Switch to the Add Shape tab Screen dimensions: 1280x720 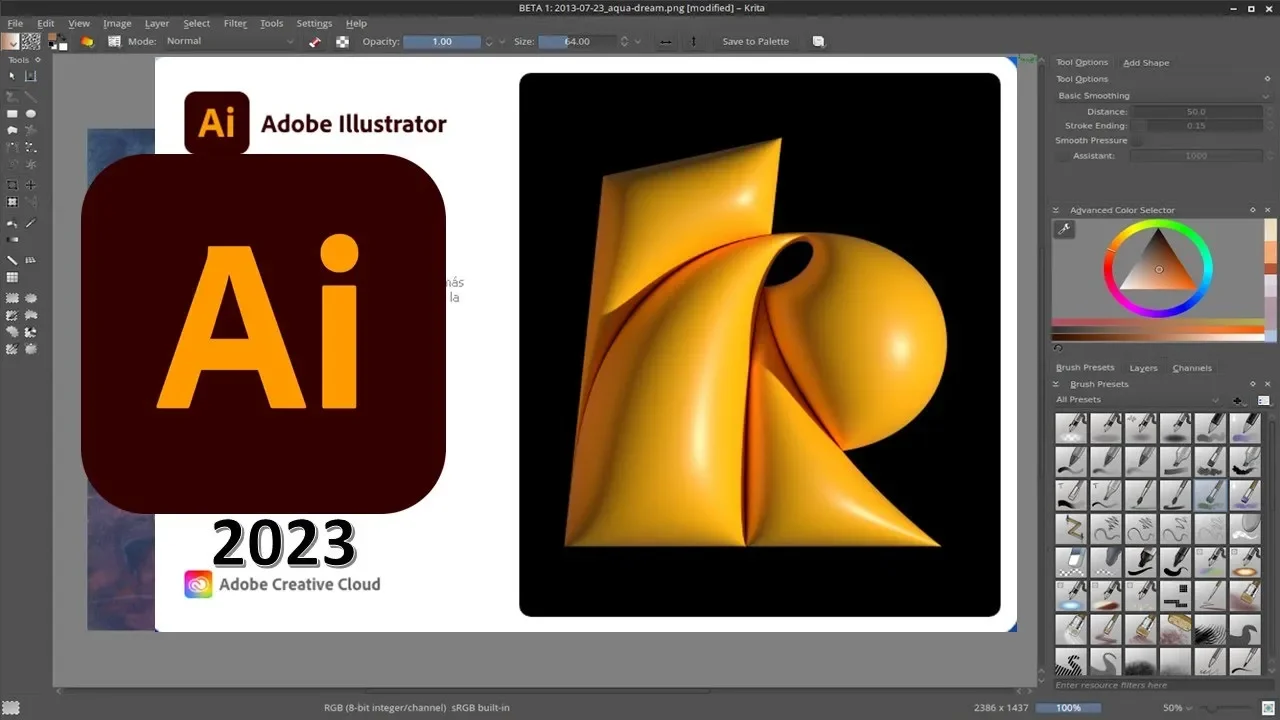(1145, 63)
